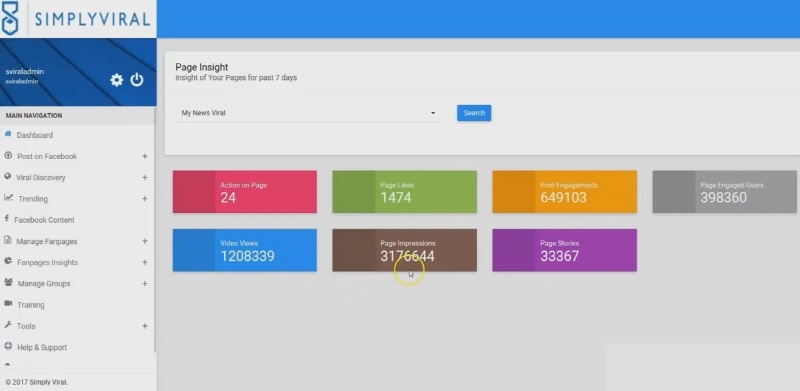800x391 pixels.
Task: Open the My News Viral page dropdown
Action: 308,113
